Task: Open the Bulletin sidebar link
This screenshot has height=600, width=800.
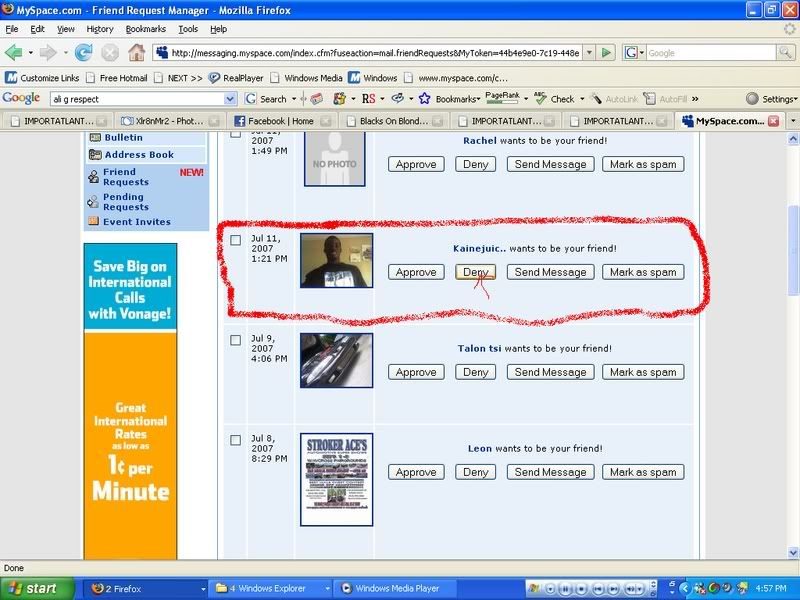Action: pos(123,137)
